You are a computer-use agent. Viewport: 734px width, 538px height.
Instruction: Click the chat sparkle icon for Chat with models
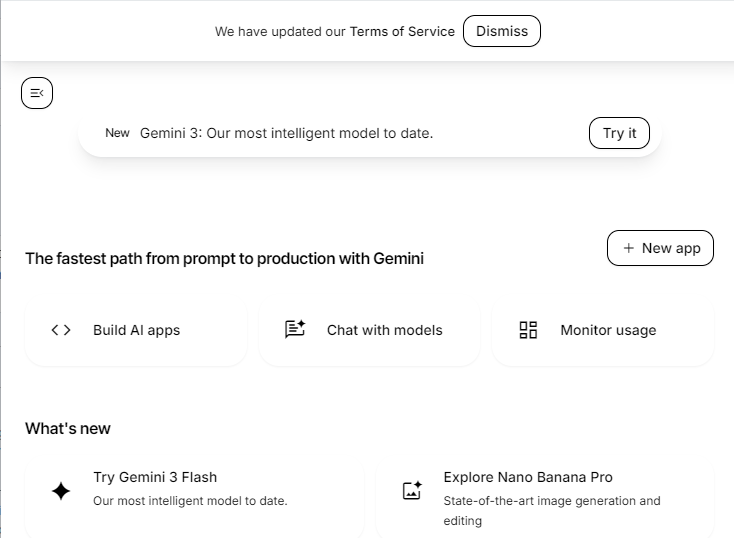tap(295, 329)
